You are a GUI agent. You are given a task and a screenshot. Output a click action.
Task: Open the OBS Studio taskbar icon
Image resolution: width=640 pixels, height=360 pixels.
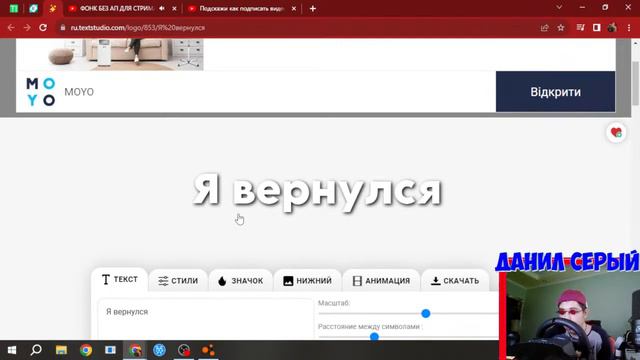coord(184,350)
